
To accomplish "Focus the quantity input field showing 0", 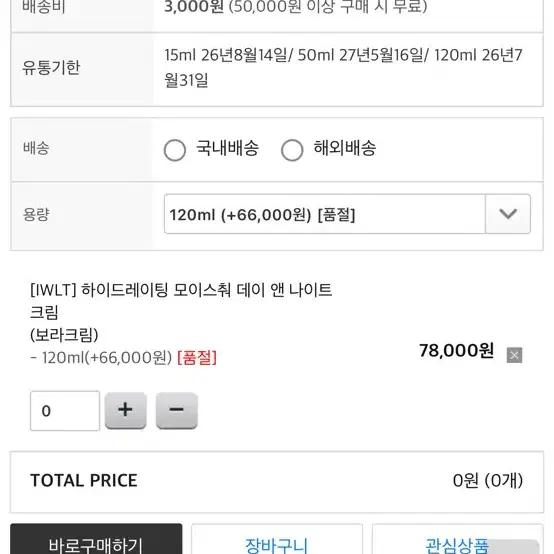I will (x=65, y=411).
